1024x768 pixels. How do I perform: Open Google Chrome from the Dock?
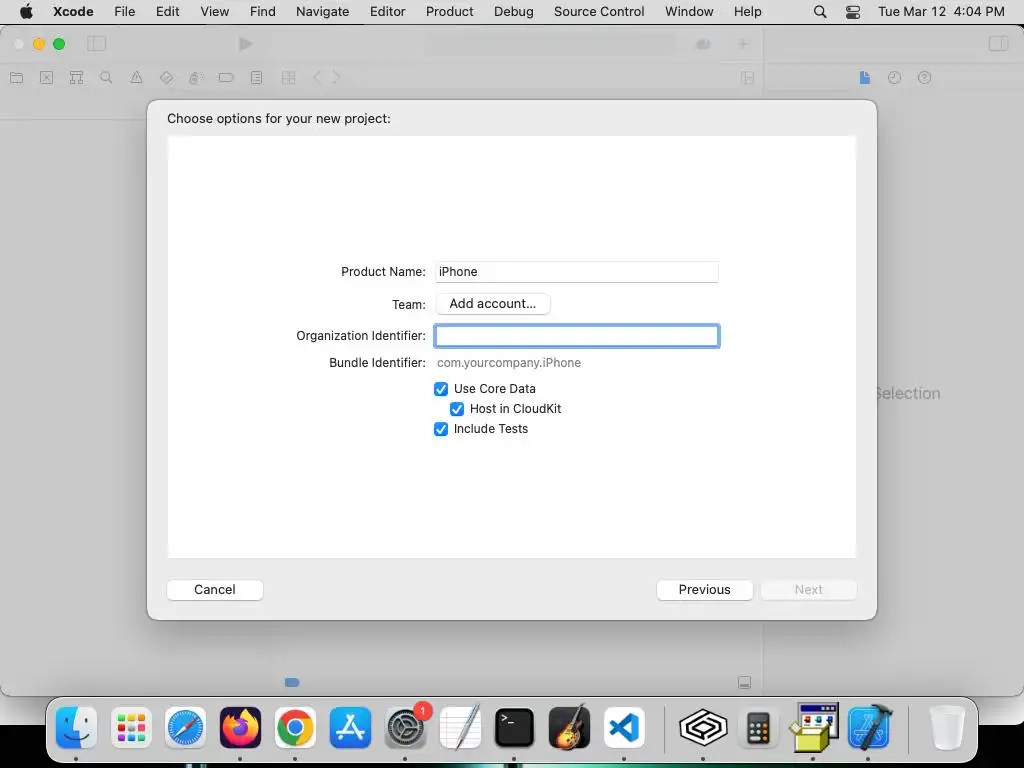point(295,728)
